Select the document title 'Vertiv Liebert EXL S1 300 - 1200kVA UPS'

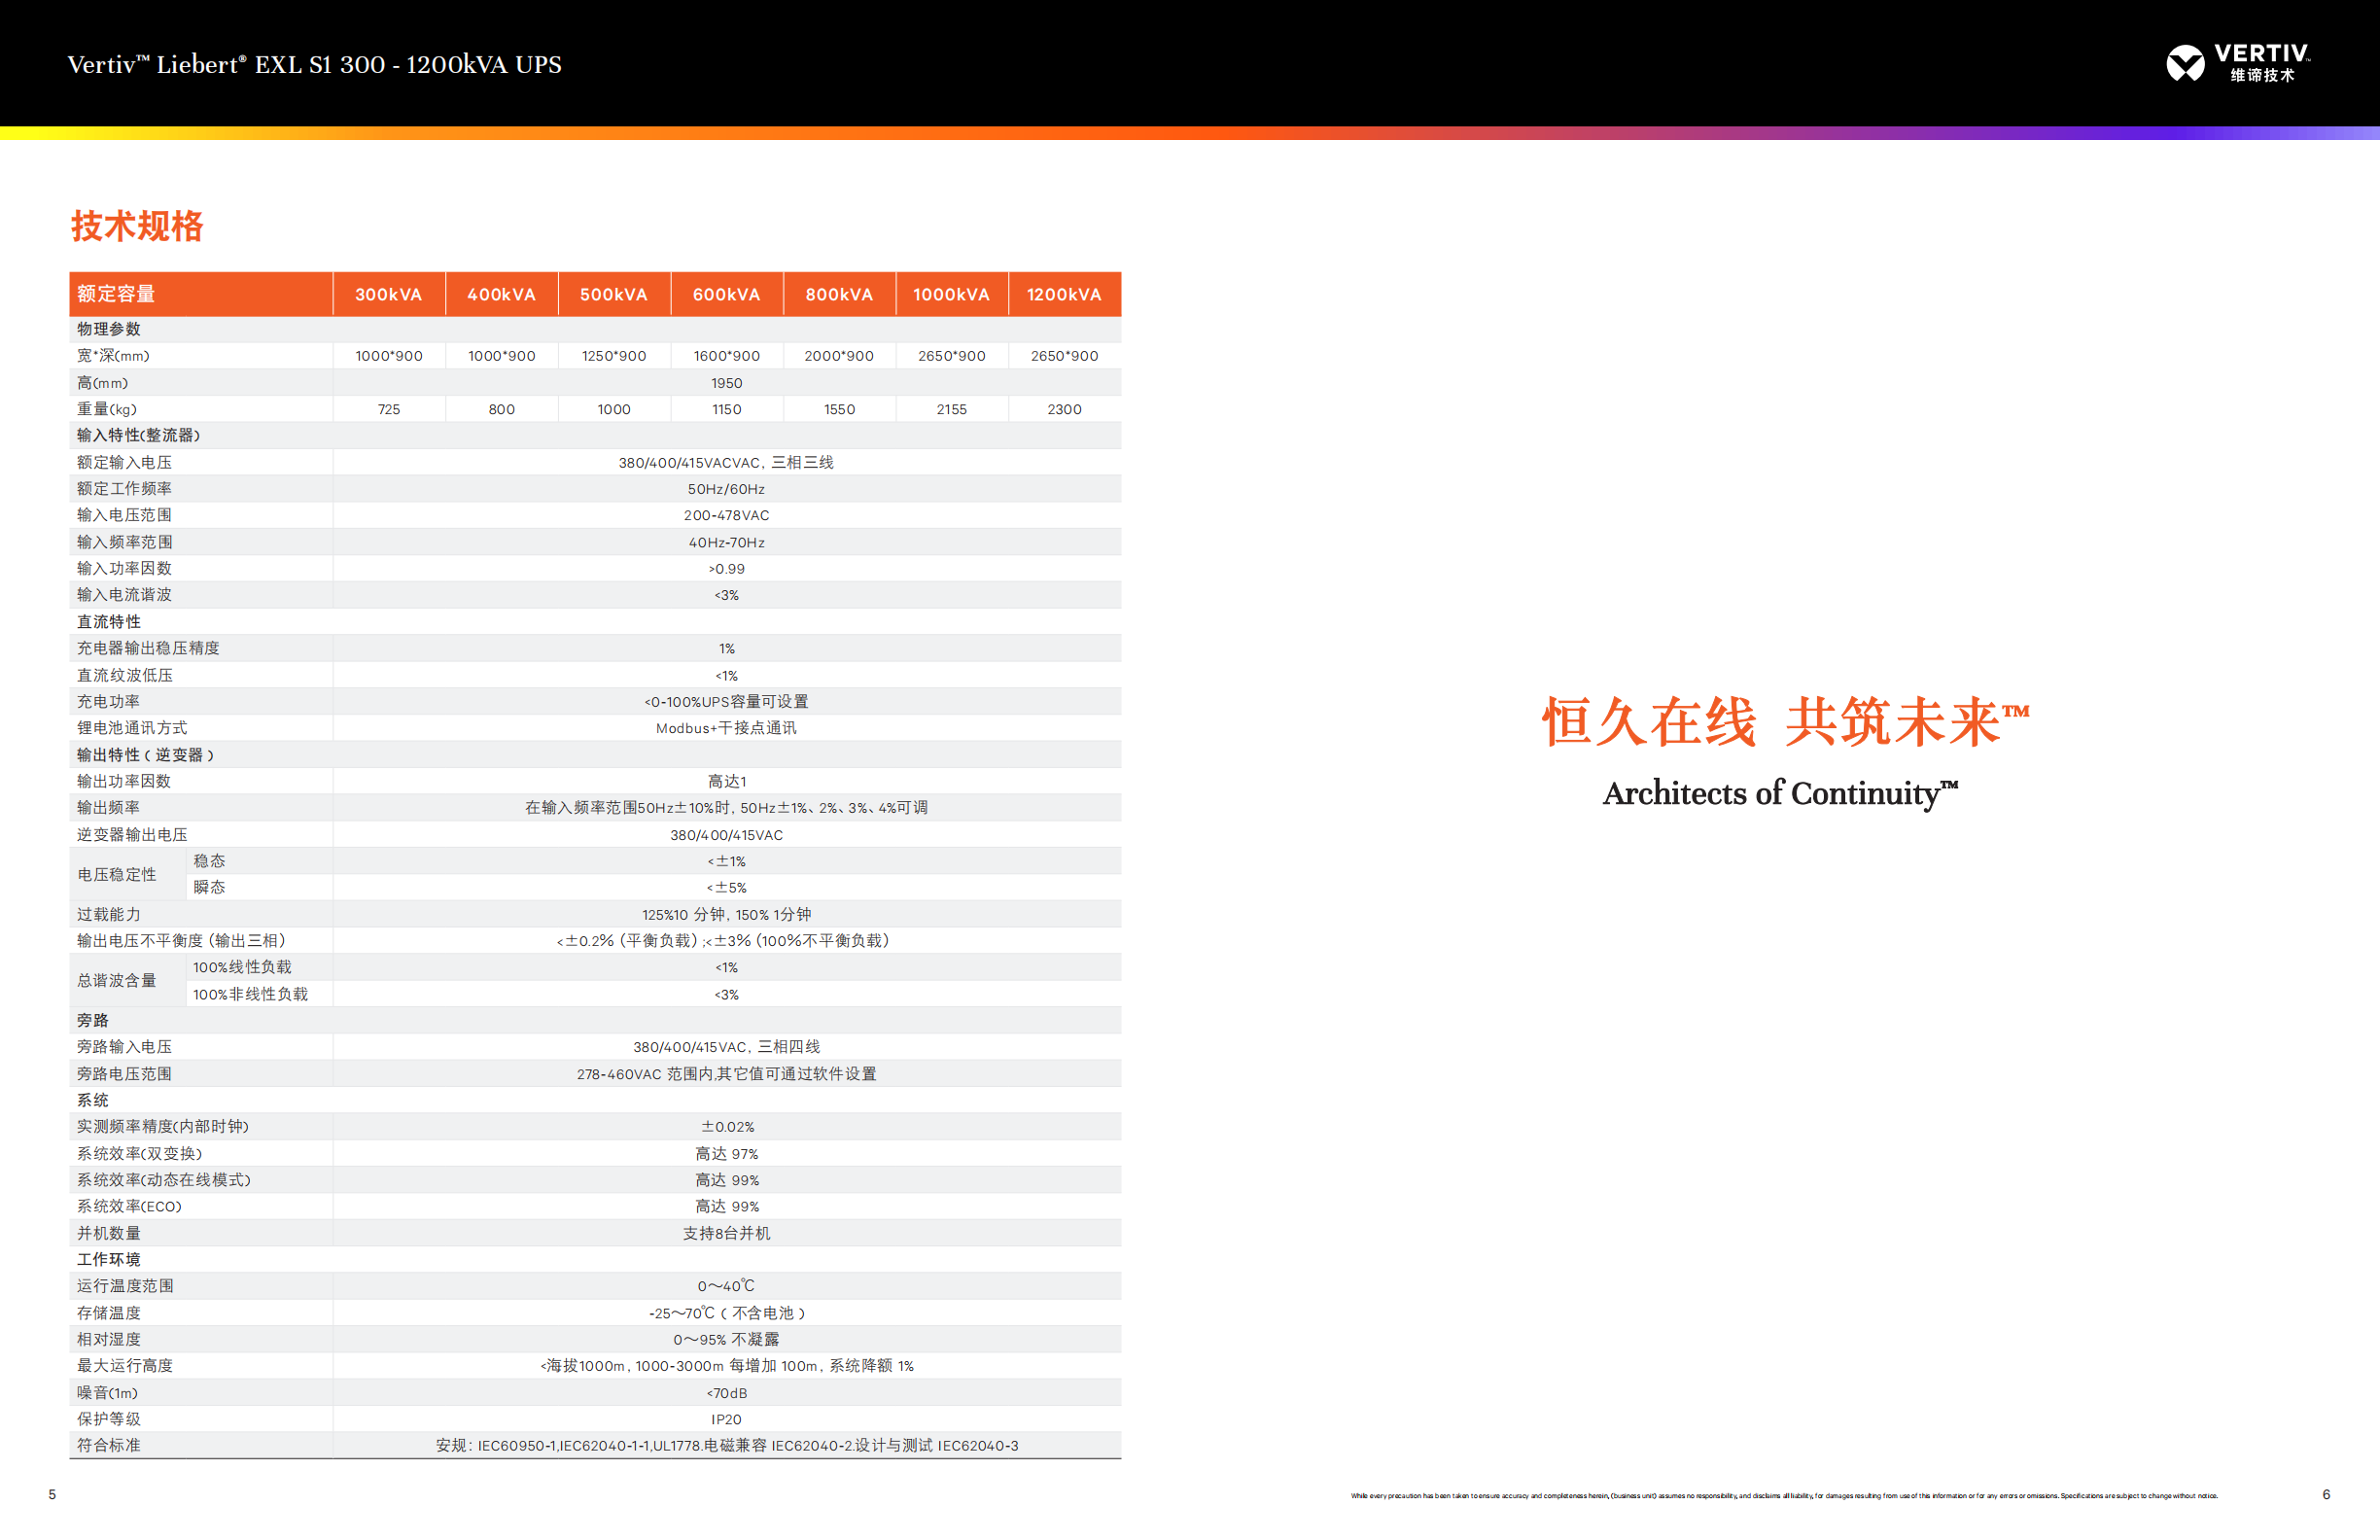[x=314, y=65]
